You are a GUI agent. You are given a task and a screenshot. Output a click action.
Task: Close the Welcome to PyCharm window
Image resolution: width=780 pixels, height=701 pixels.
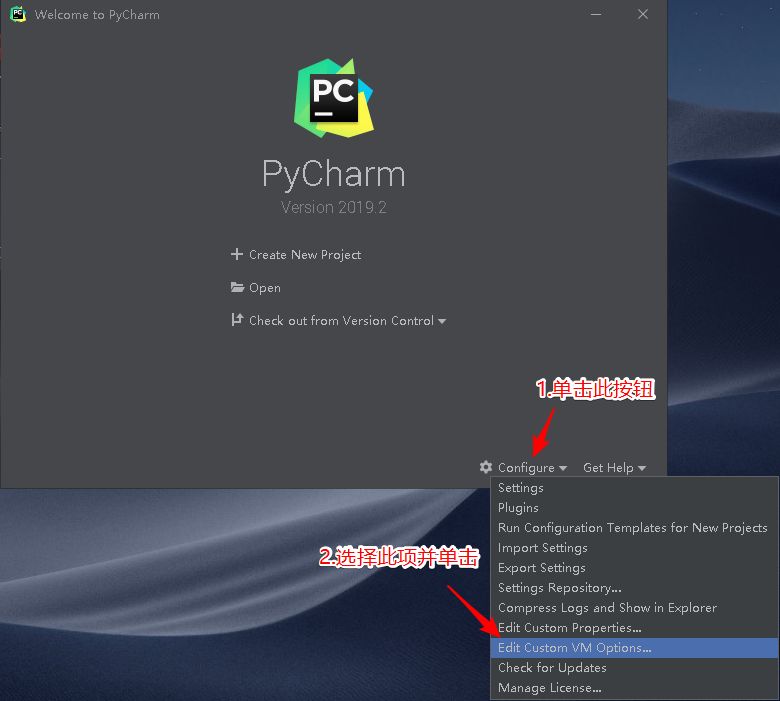643,14
